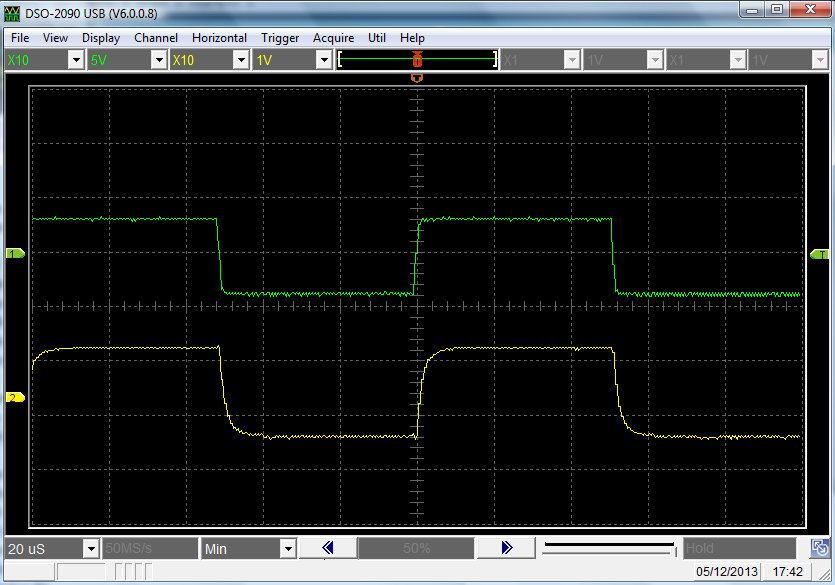The image size is (835, 585).
Task: Click the green trigger level marker on right edge
Action: [819, 255]
